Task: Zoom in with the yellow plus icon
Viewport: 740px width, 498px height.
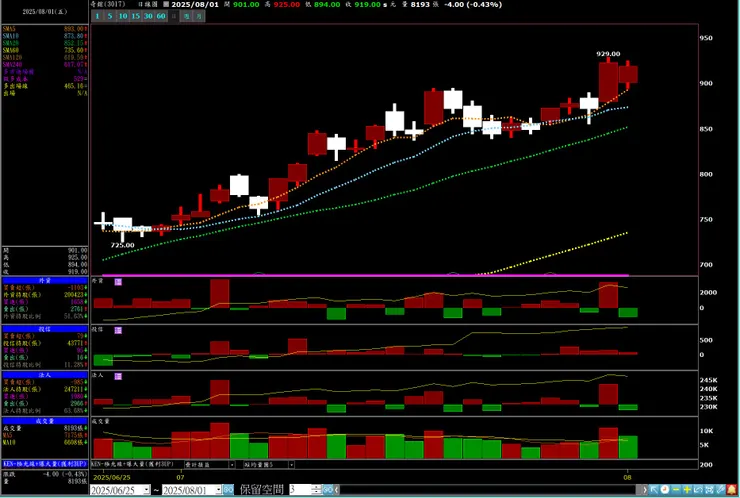Action: (x=687, y=490)
